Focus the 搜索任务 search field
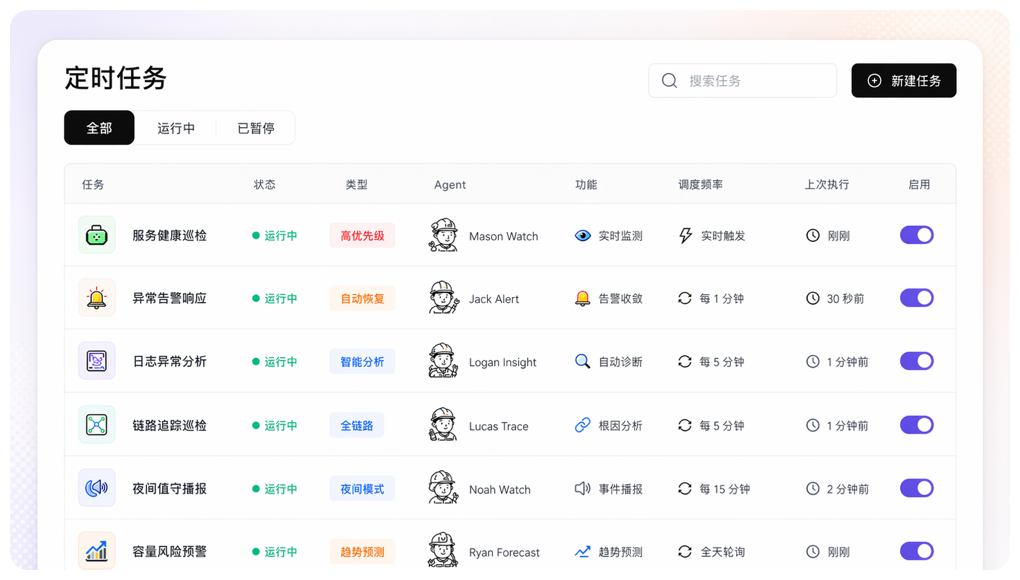 click(742, 81)
